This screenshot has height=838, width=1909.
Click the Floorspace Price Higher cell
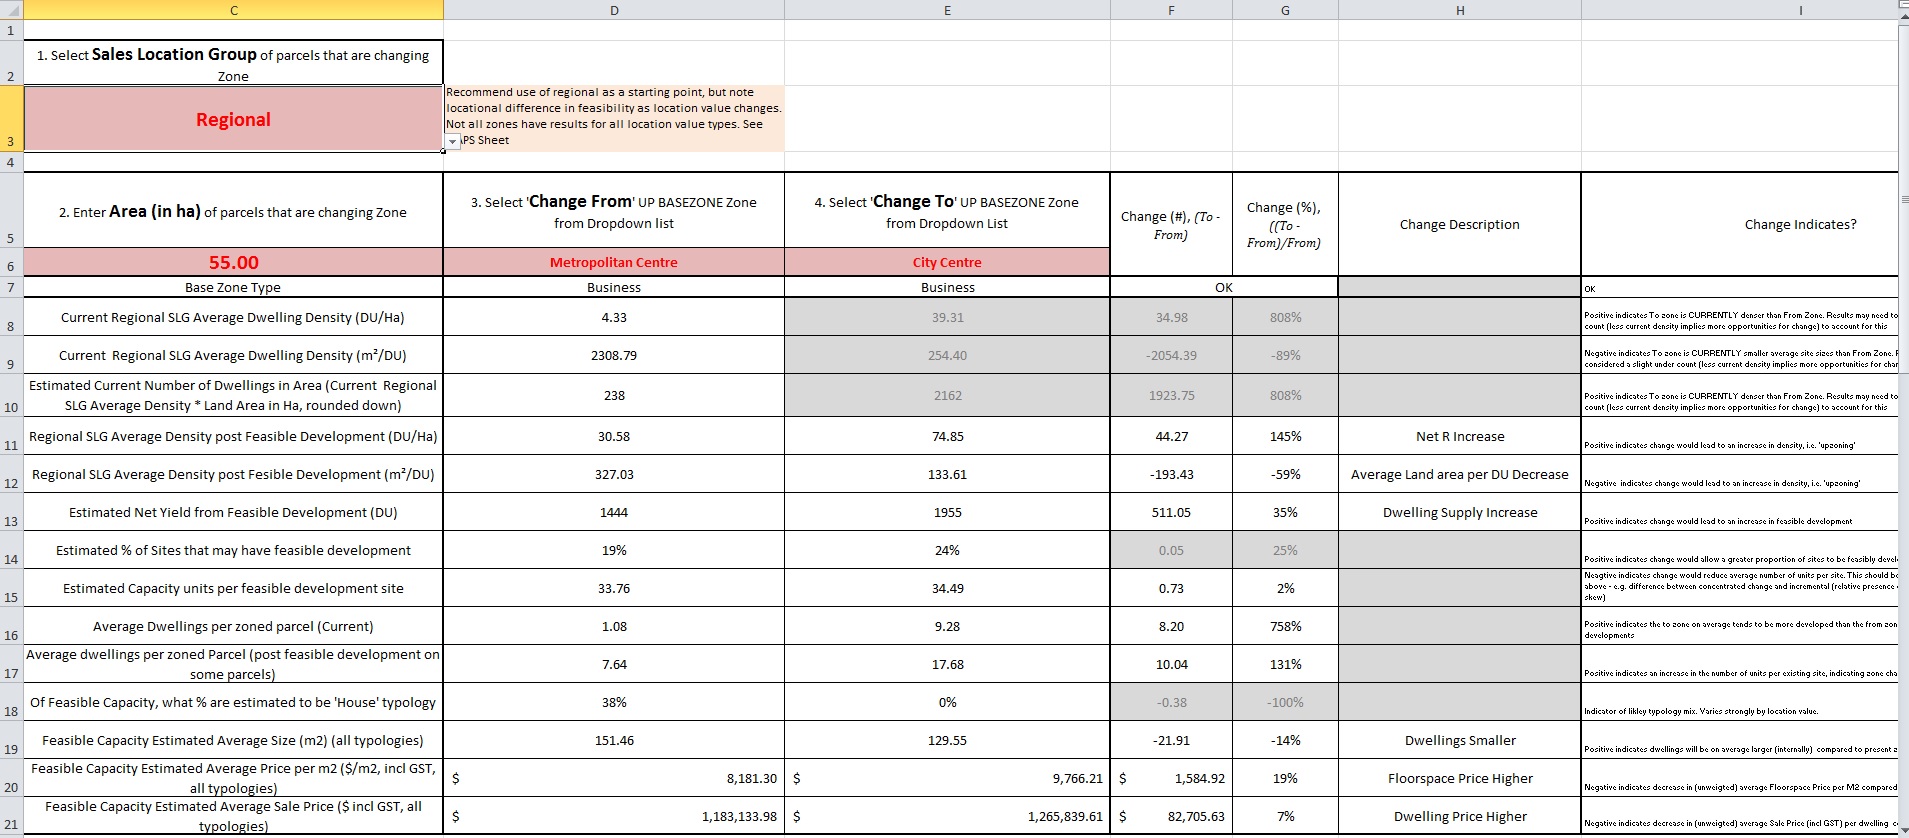pos(1459,778)
